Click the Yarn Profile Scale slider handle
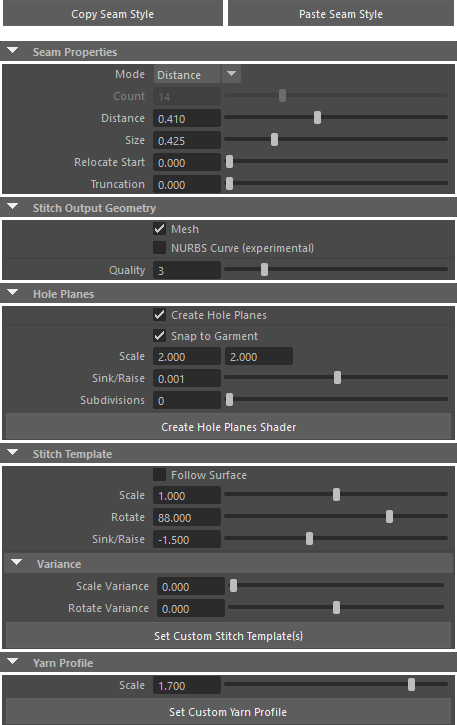The image size is (457, 725). pos(411,684)
